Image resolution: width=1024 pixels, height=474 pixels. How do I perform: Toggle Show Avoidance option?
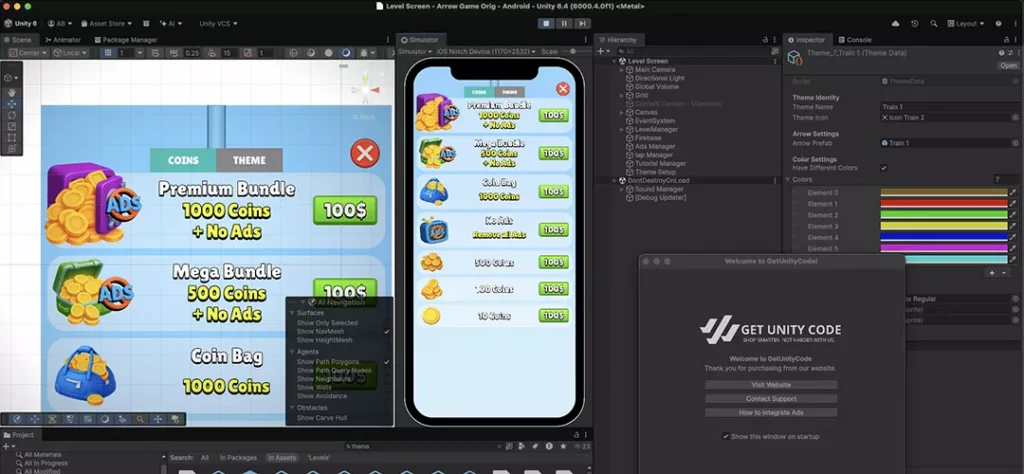pyautogui.click(x=321, y=396)
